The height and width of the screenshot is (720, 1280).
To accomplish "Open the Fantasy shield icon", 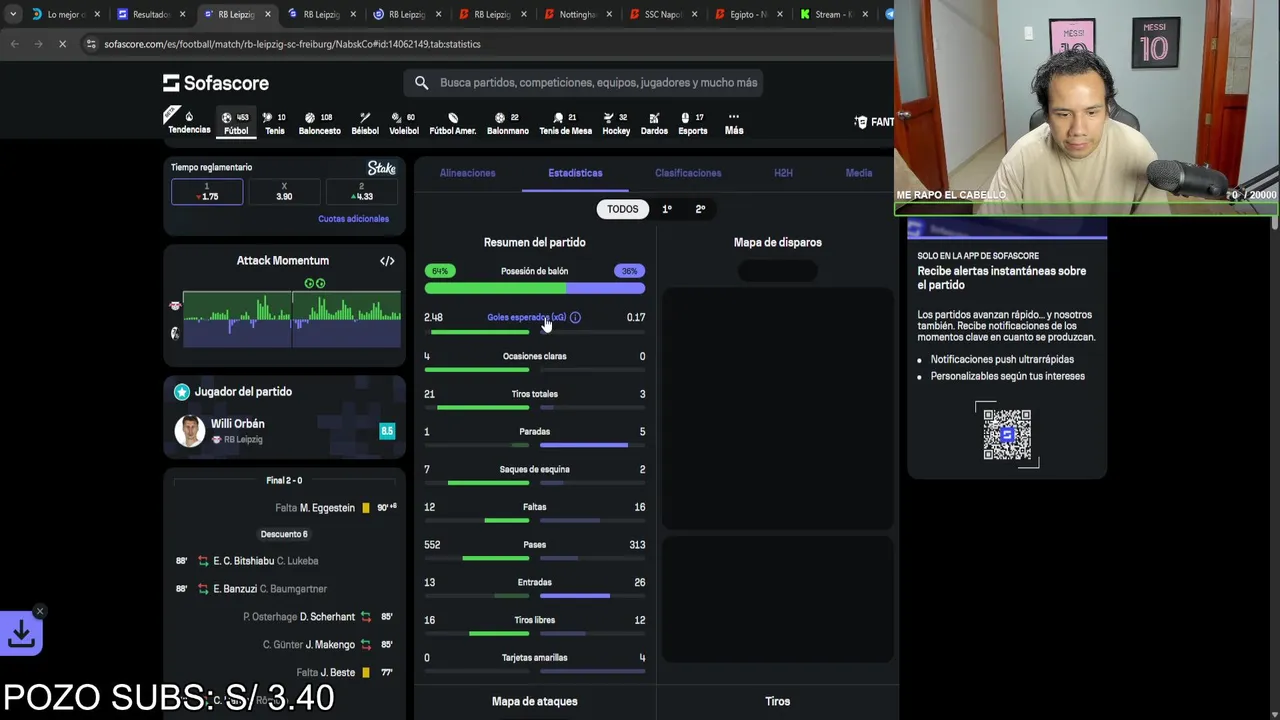I will point(861,122).
